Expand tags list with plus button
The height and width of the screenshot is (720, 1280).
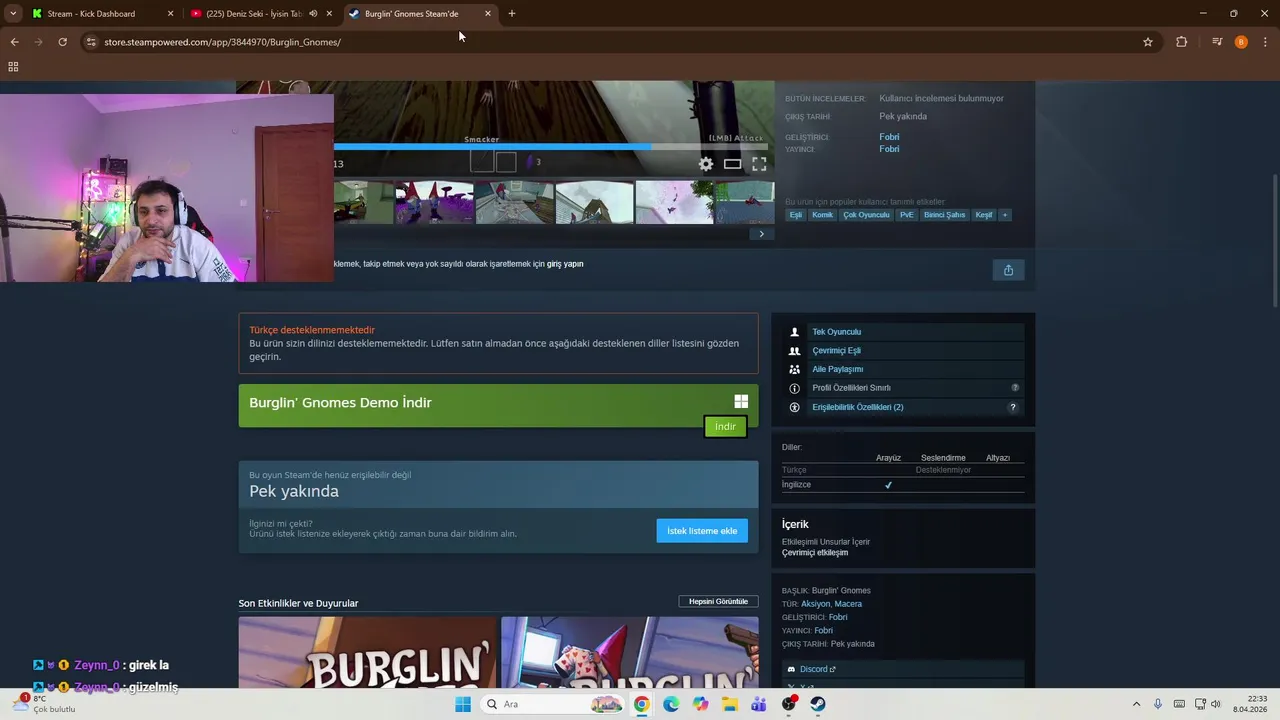tap(1005, 215)
